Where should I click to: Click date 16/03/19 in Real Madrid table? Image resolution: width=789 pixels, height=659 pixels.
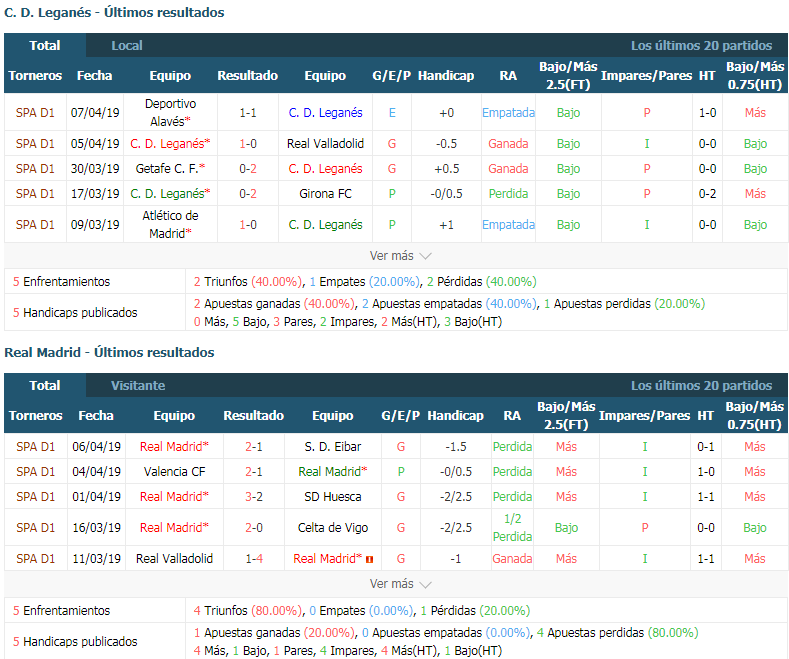pos(96,528)
